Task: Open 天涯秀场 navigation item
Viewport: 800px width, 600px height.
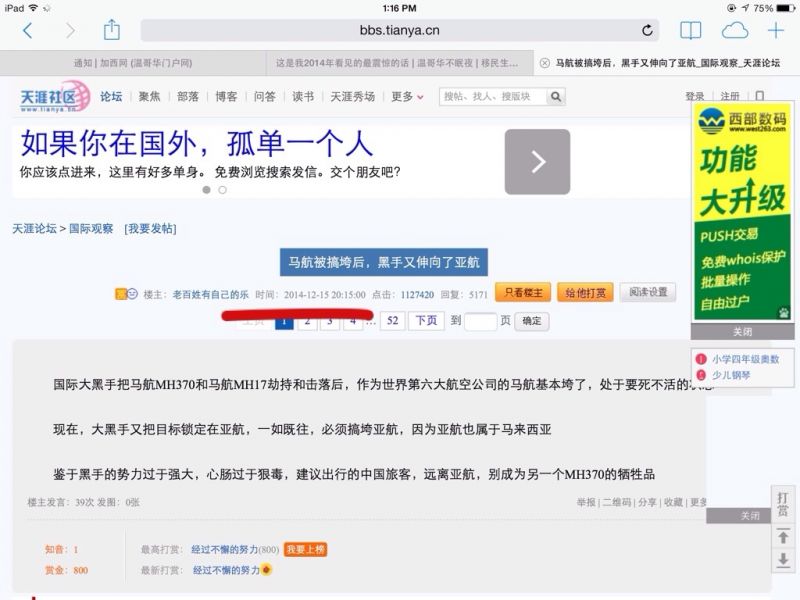Action: 353,96
